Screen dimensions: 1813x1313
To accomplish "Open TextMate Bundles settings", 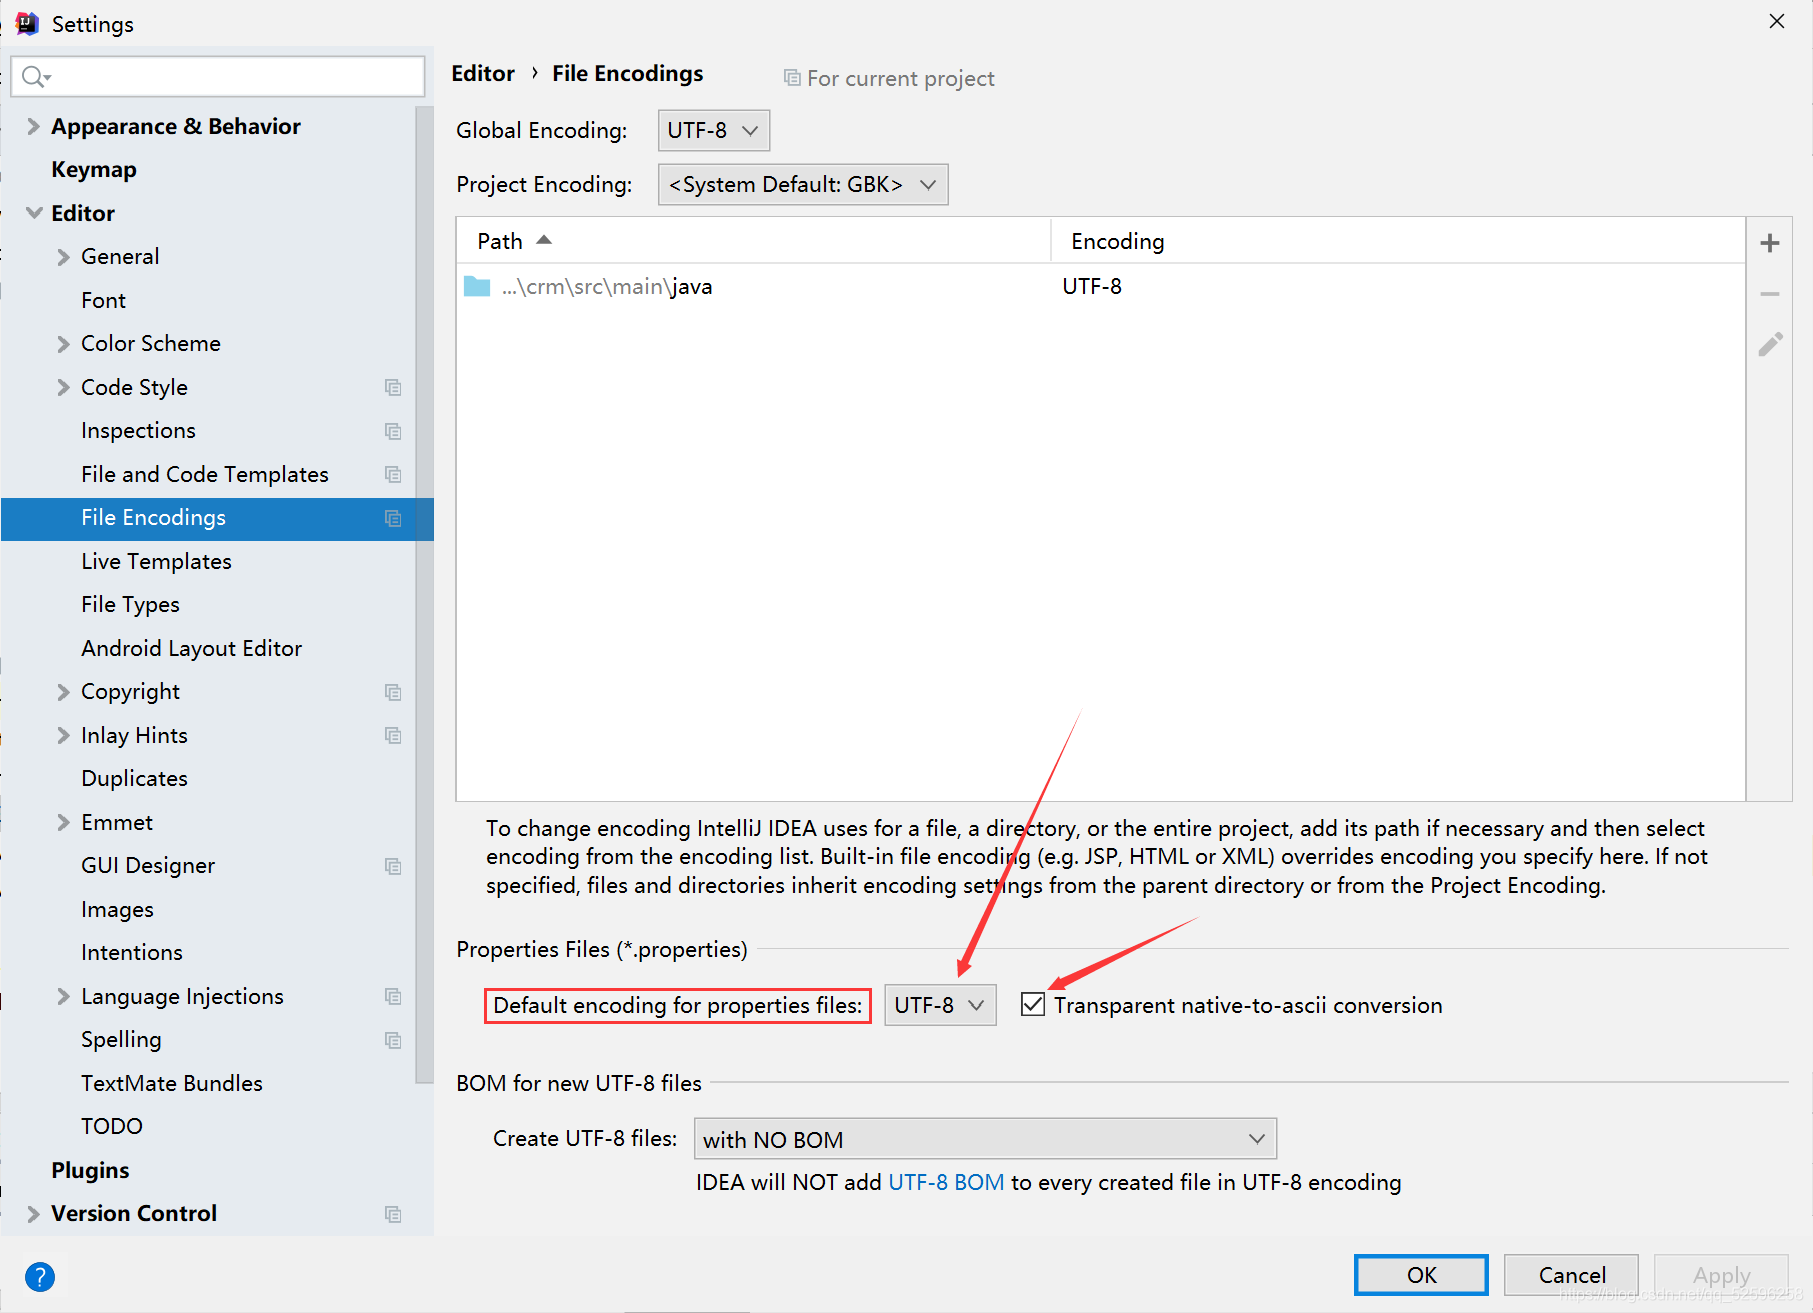I will tap(171, 1084).
